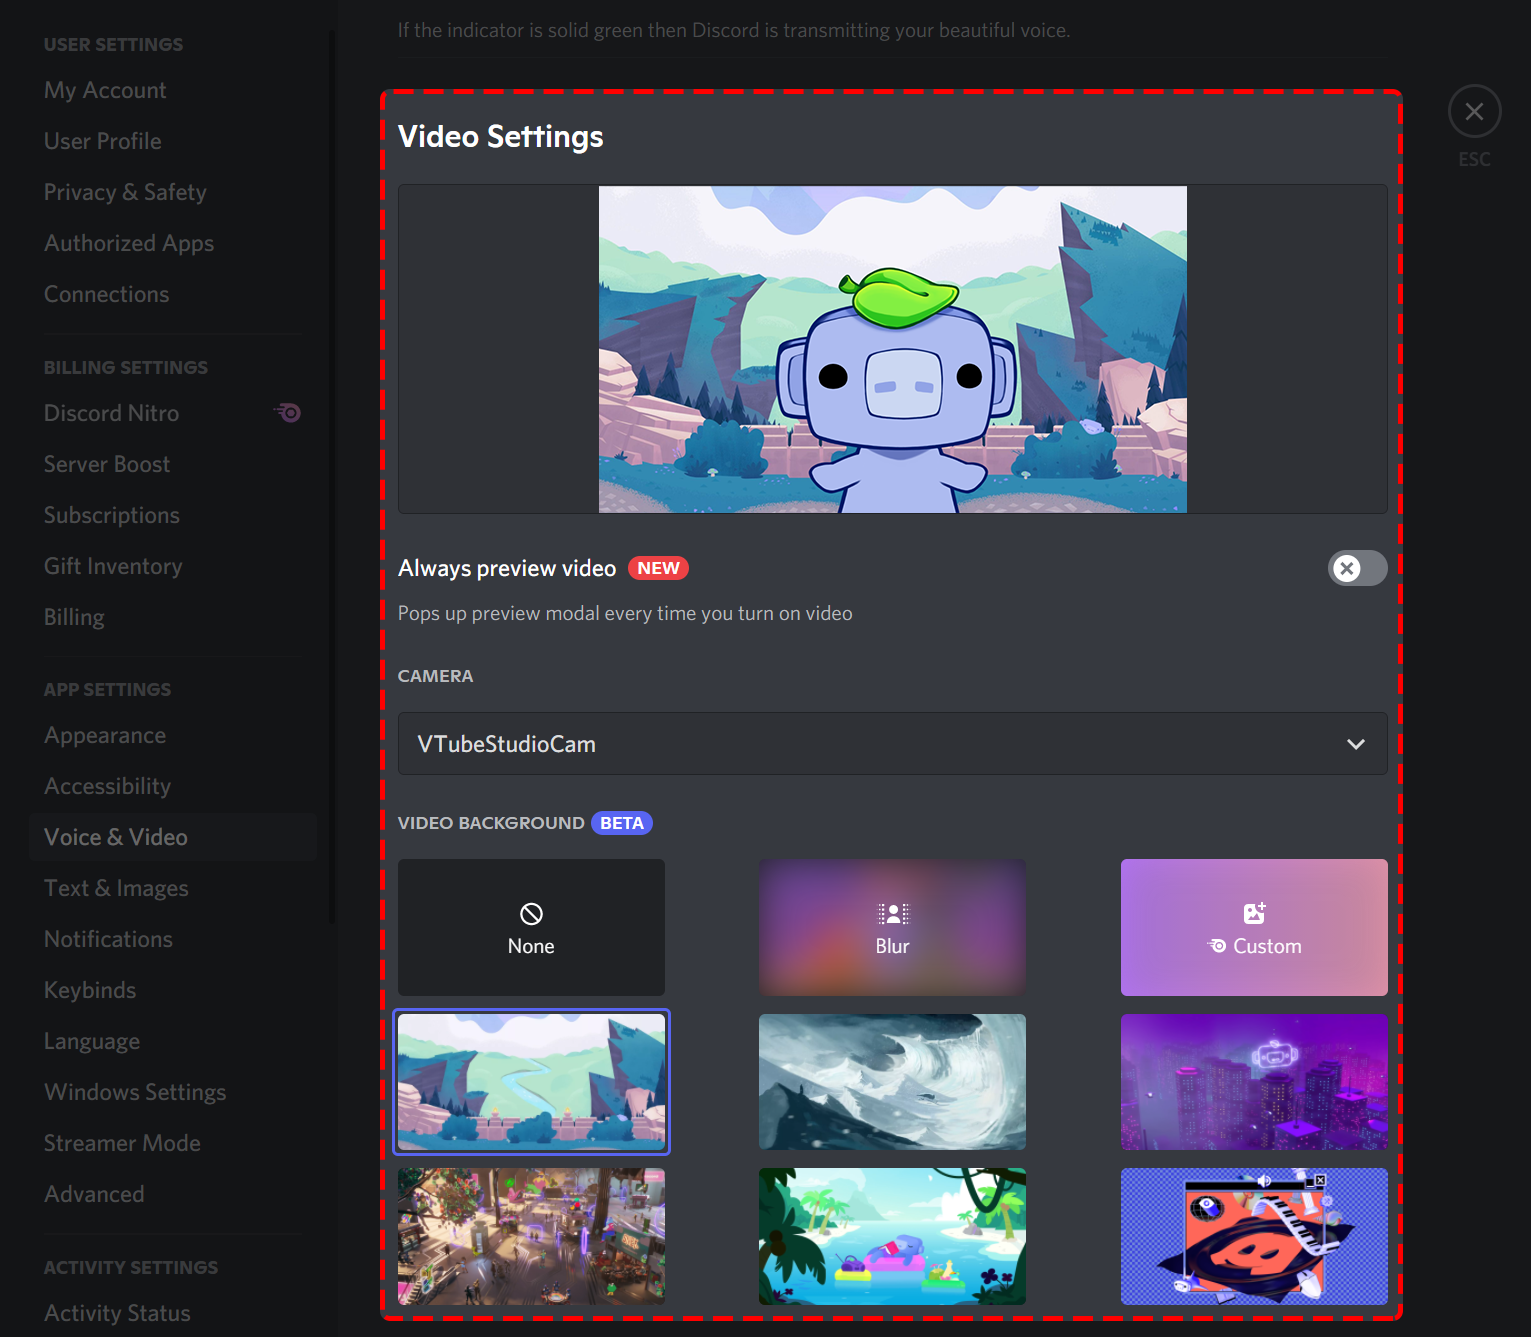The image size is (1531, 1337).
Task: Choose the Blur background option
Action: pos(892,927)
